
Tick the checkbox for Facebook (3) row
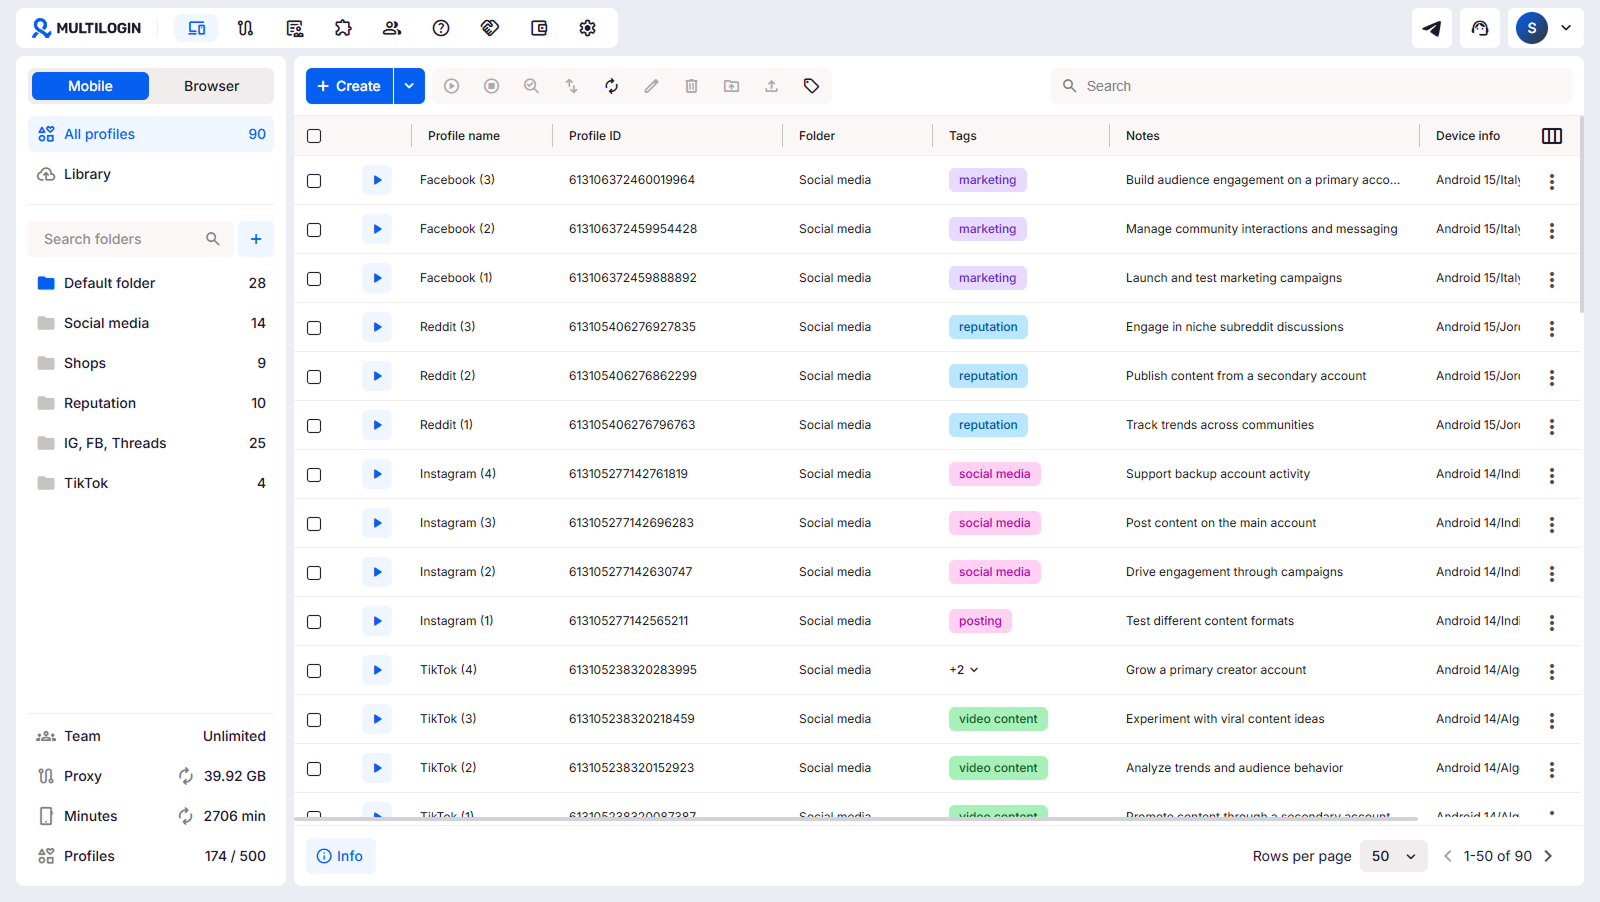point(314,181)
